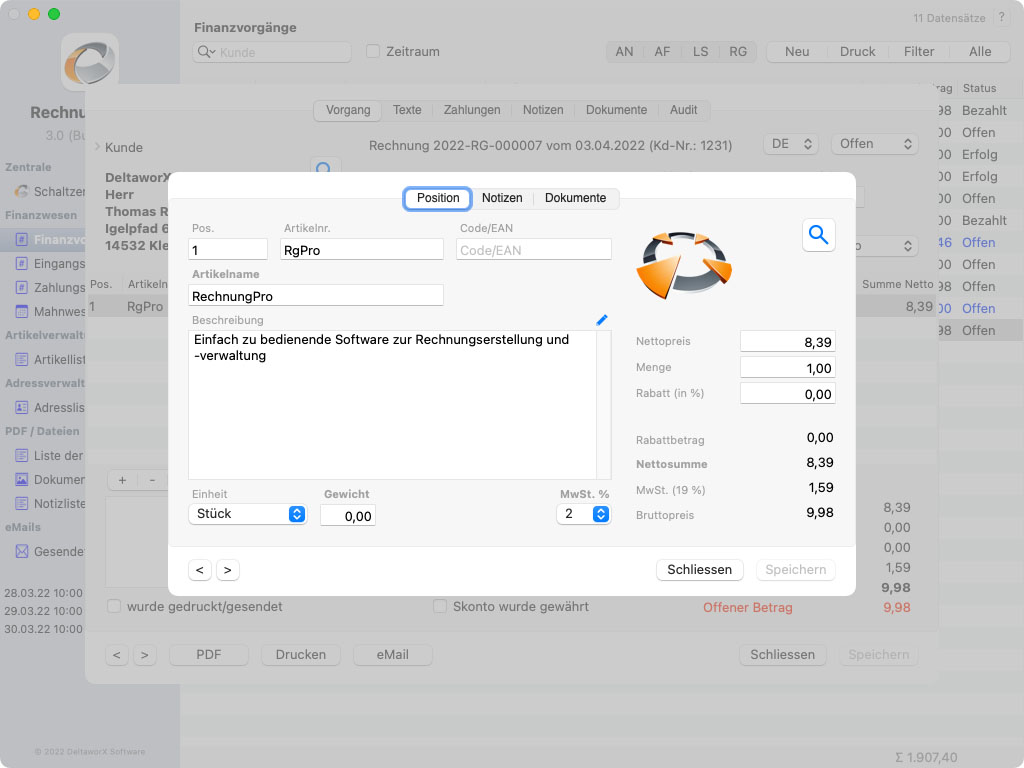Click the Finanzvorgänge sidebar icon
This screenshot has height=768, width=1024.
point(22,240)
